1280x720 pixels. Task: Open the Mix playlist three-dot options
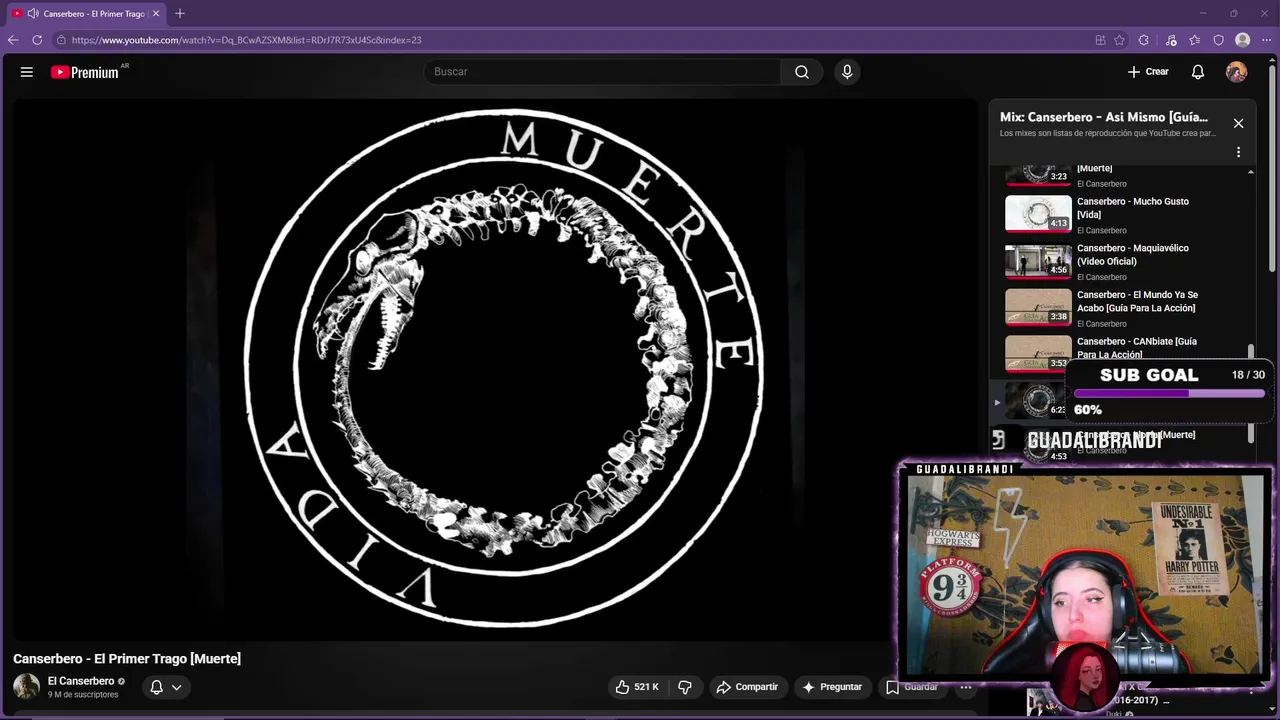coord(1238,152)
